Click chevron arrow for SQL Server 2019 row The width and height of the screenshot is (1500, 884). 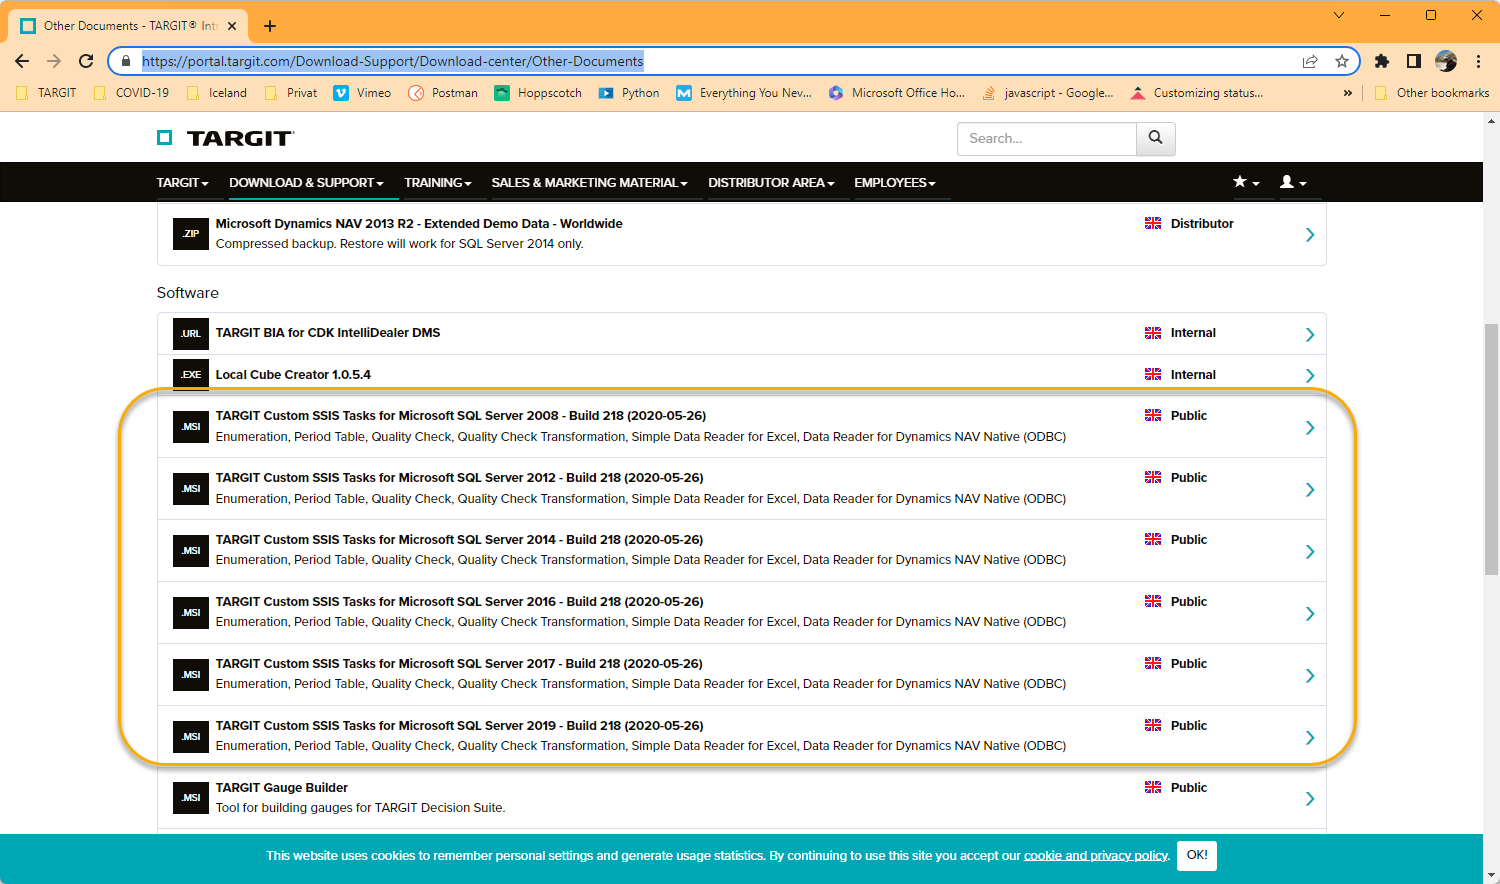[1309, 738]
